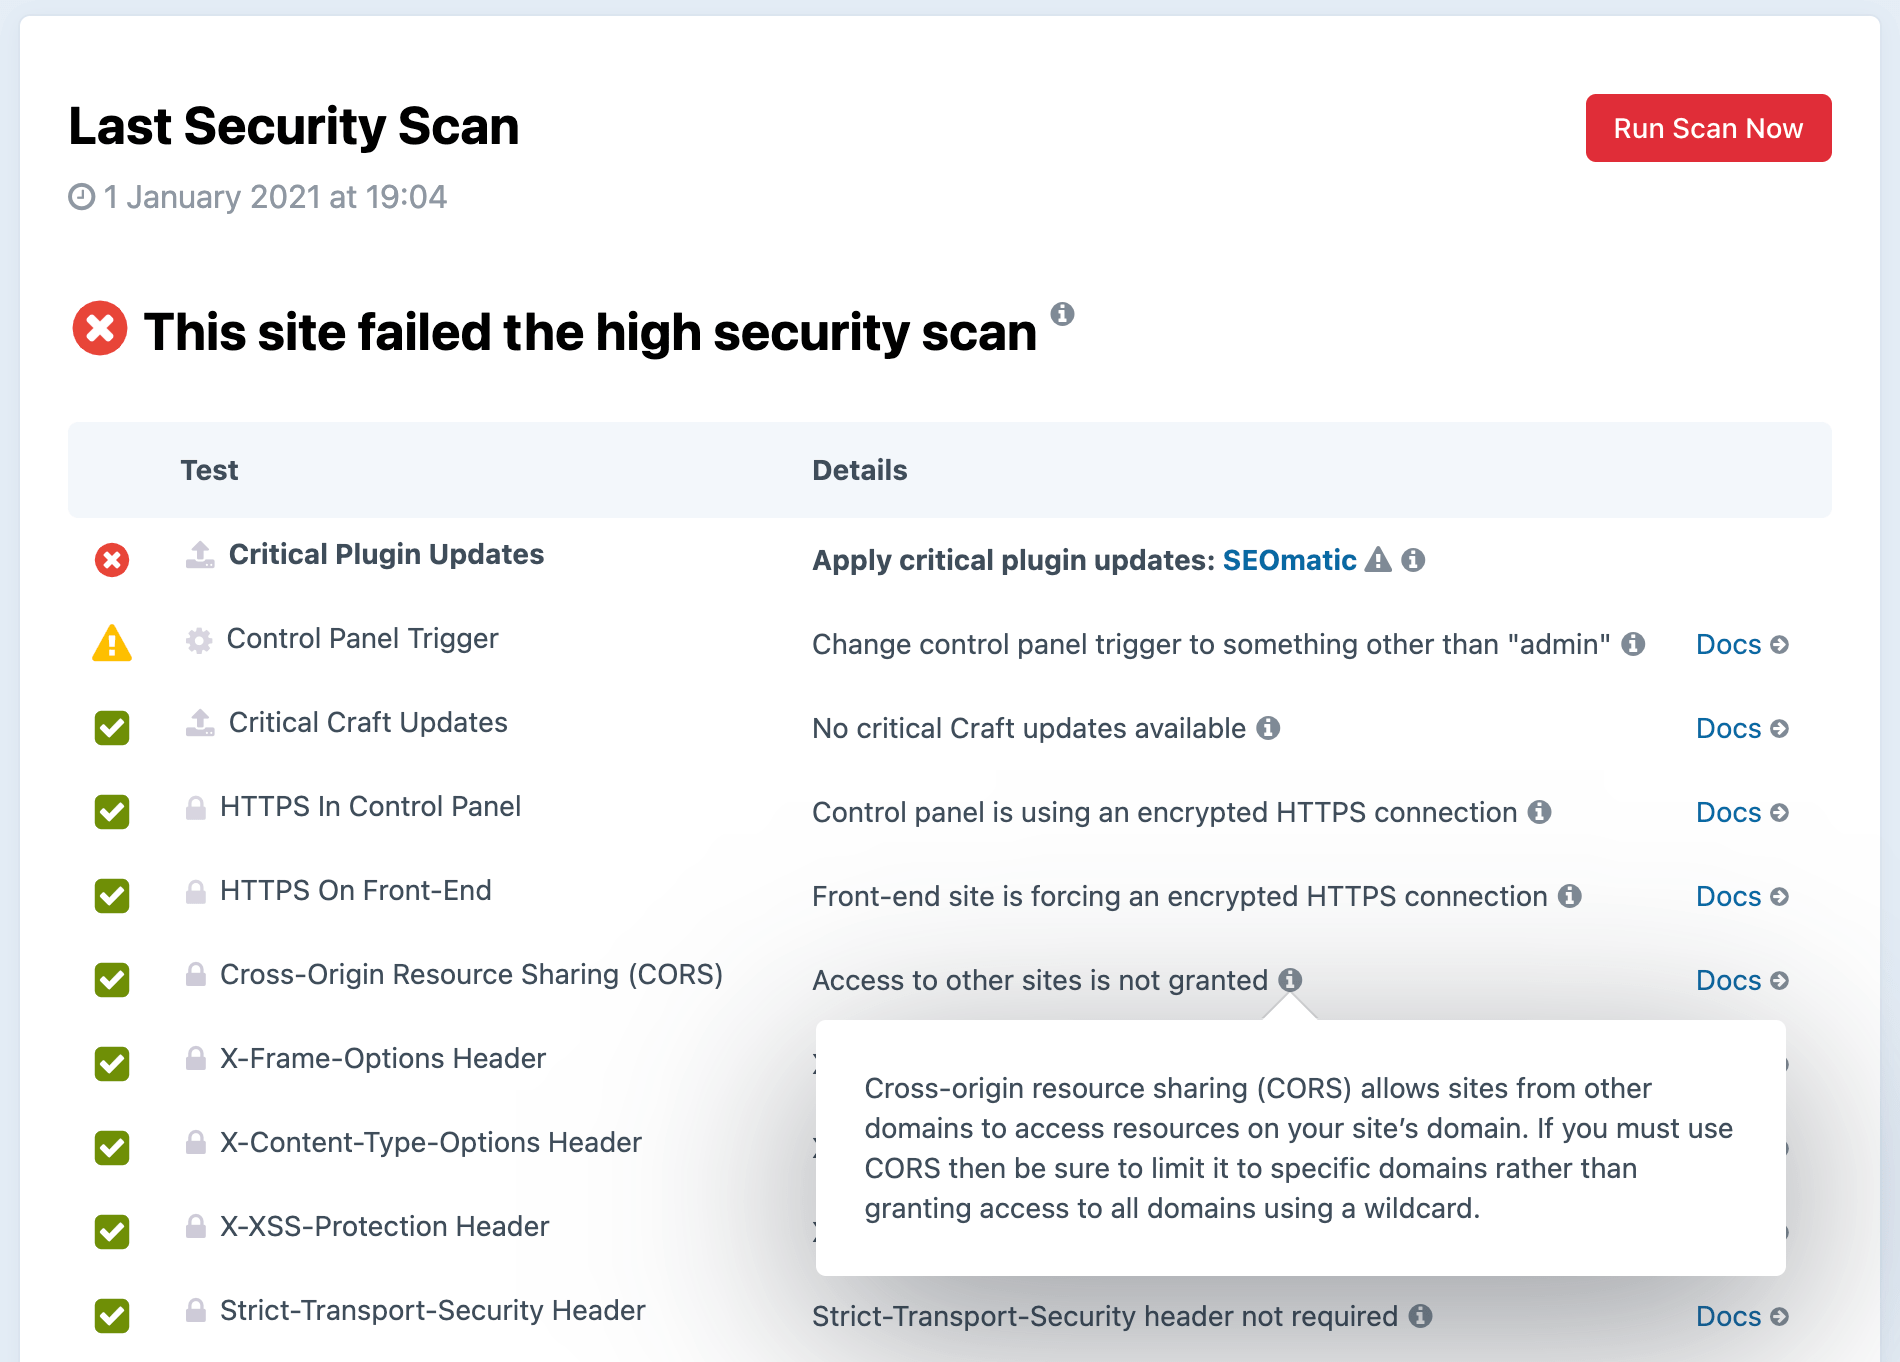Open Docs link for CORS test
1900x1362 pixels.
pos(1741,980)
